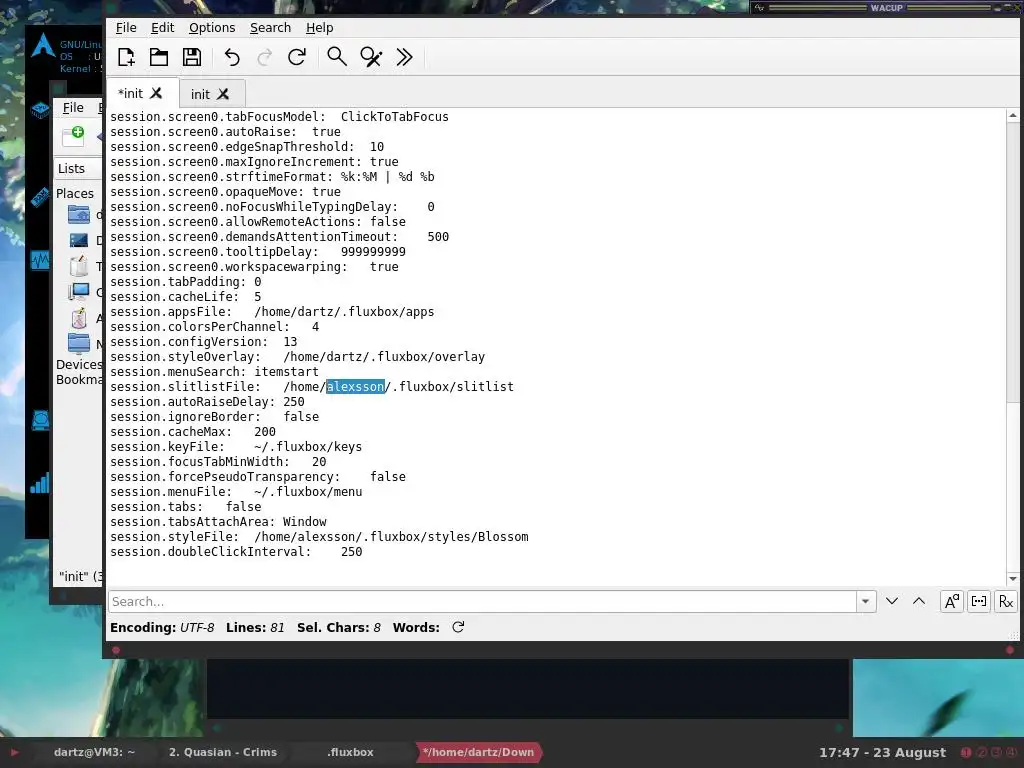This screenshot has height=768, width=1024.
Task: Click the RAM icon in system panel
Action: click(x=40, y=196)
